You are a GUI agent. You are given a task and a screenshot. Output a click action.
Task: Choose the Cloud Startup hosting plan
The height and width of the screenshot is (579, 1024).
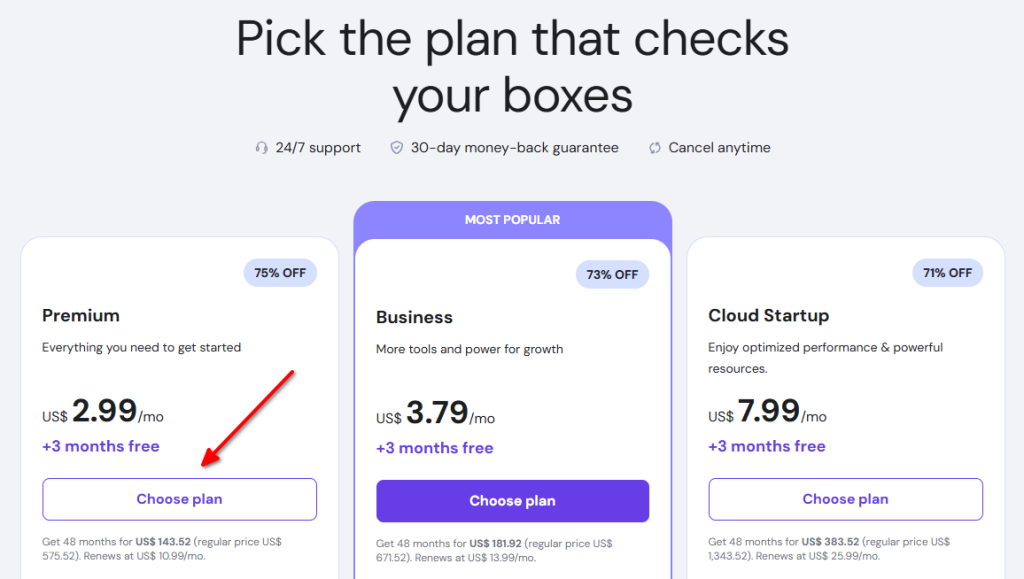845,499
